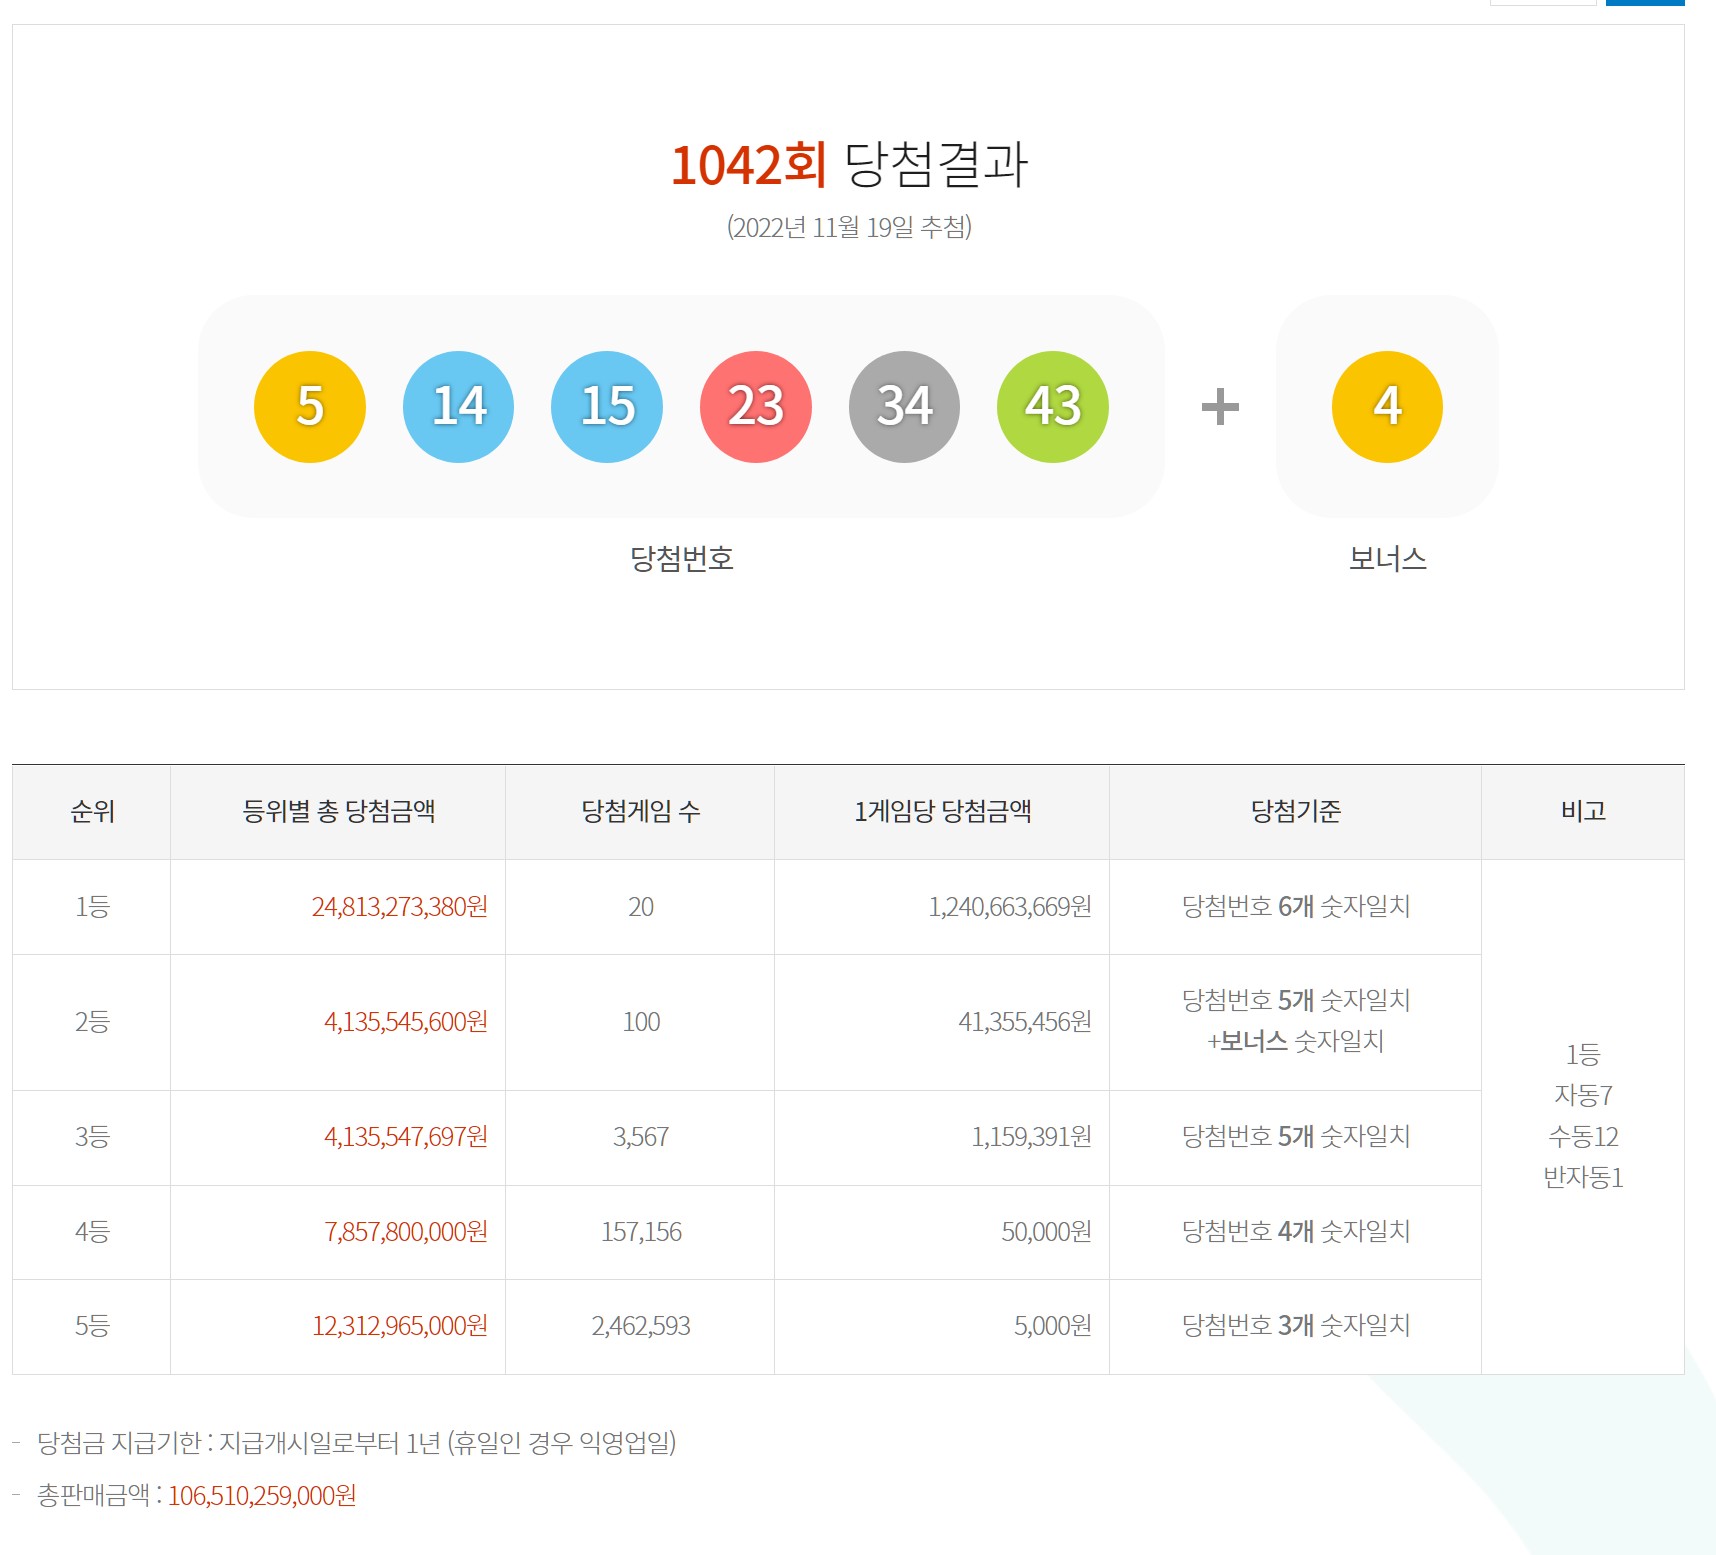Click the '당첨번호' label below the balls

(x=682, y=558)
